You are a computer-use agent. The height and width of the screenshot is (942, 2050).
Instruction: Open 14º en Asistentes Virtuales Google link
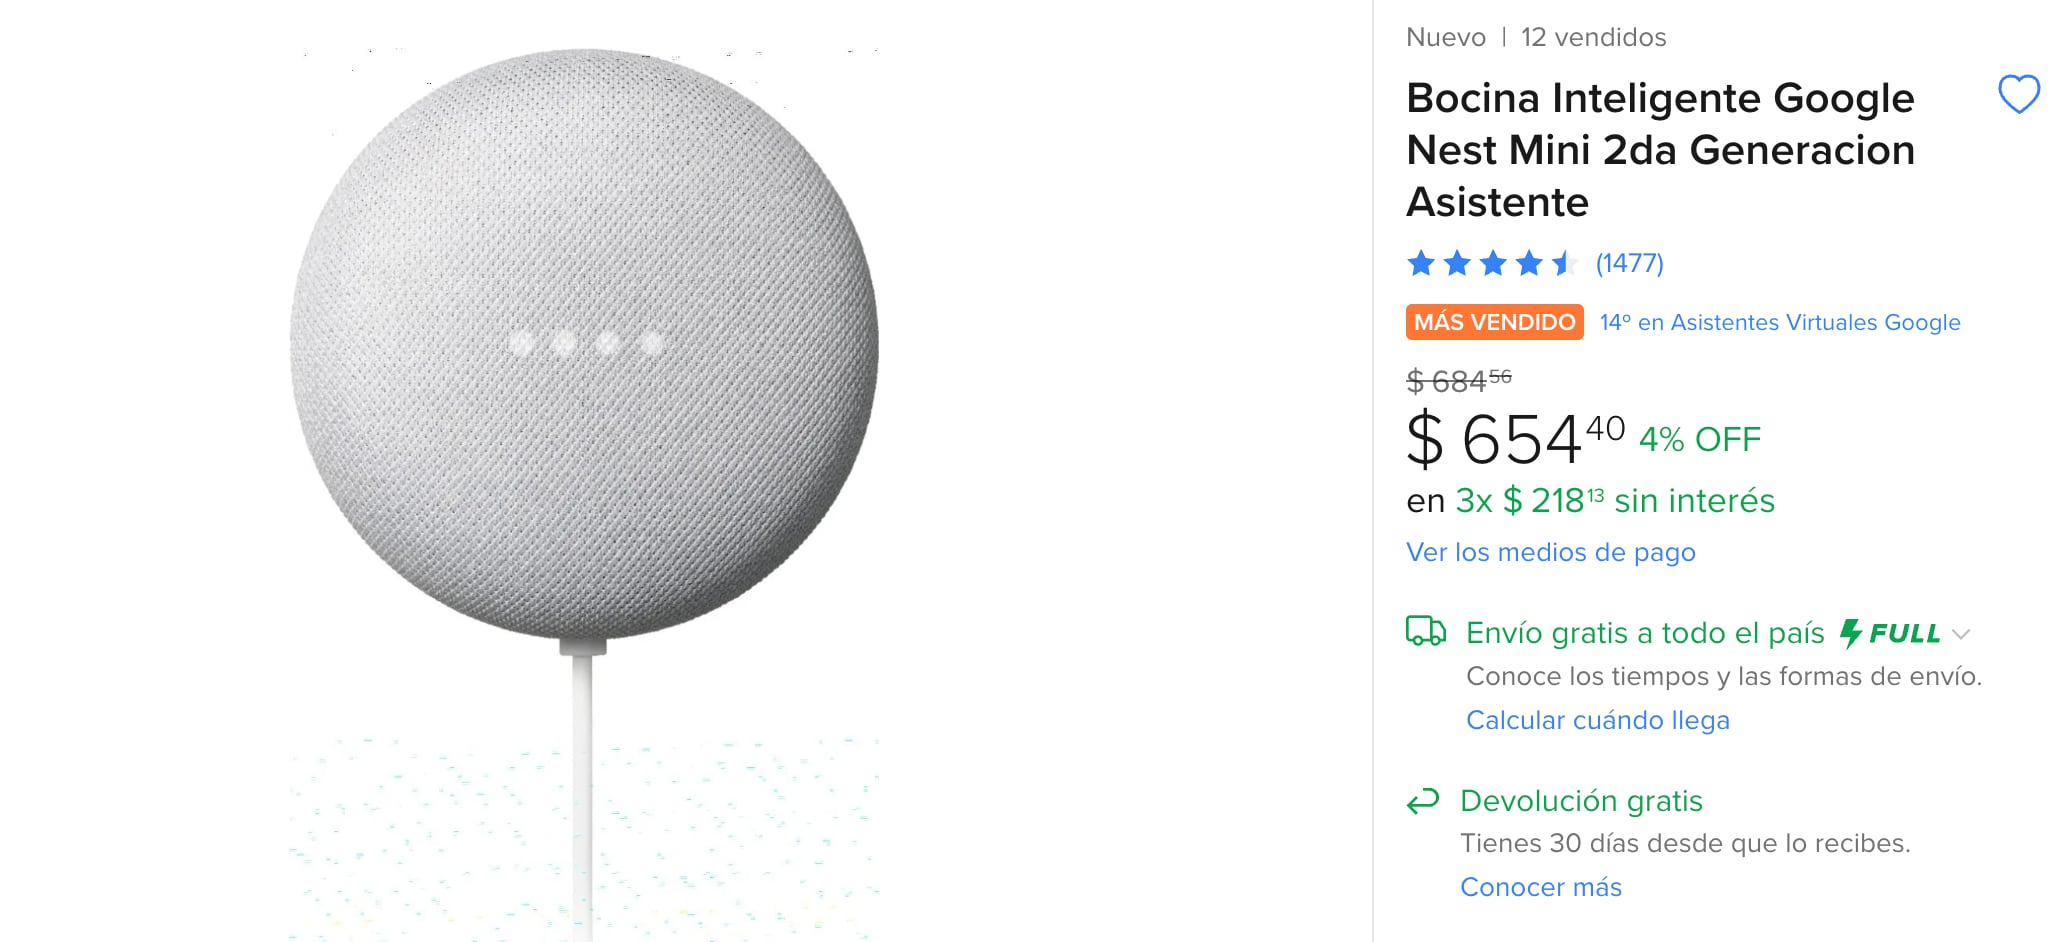1779,322
